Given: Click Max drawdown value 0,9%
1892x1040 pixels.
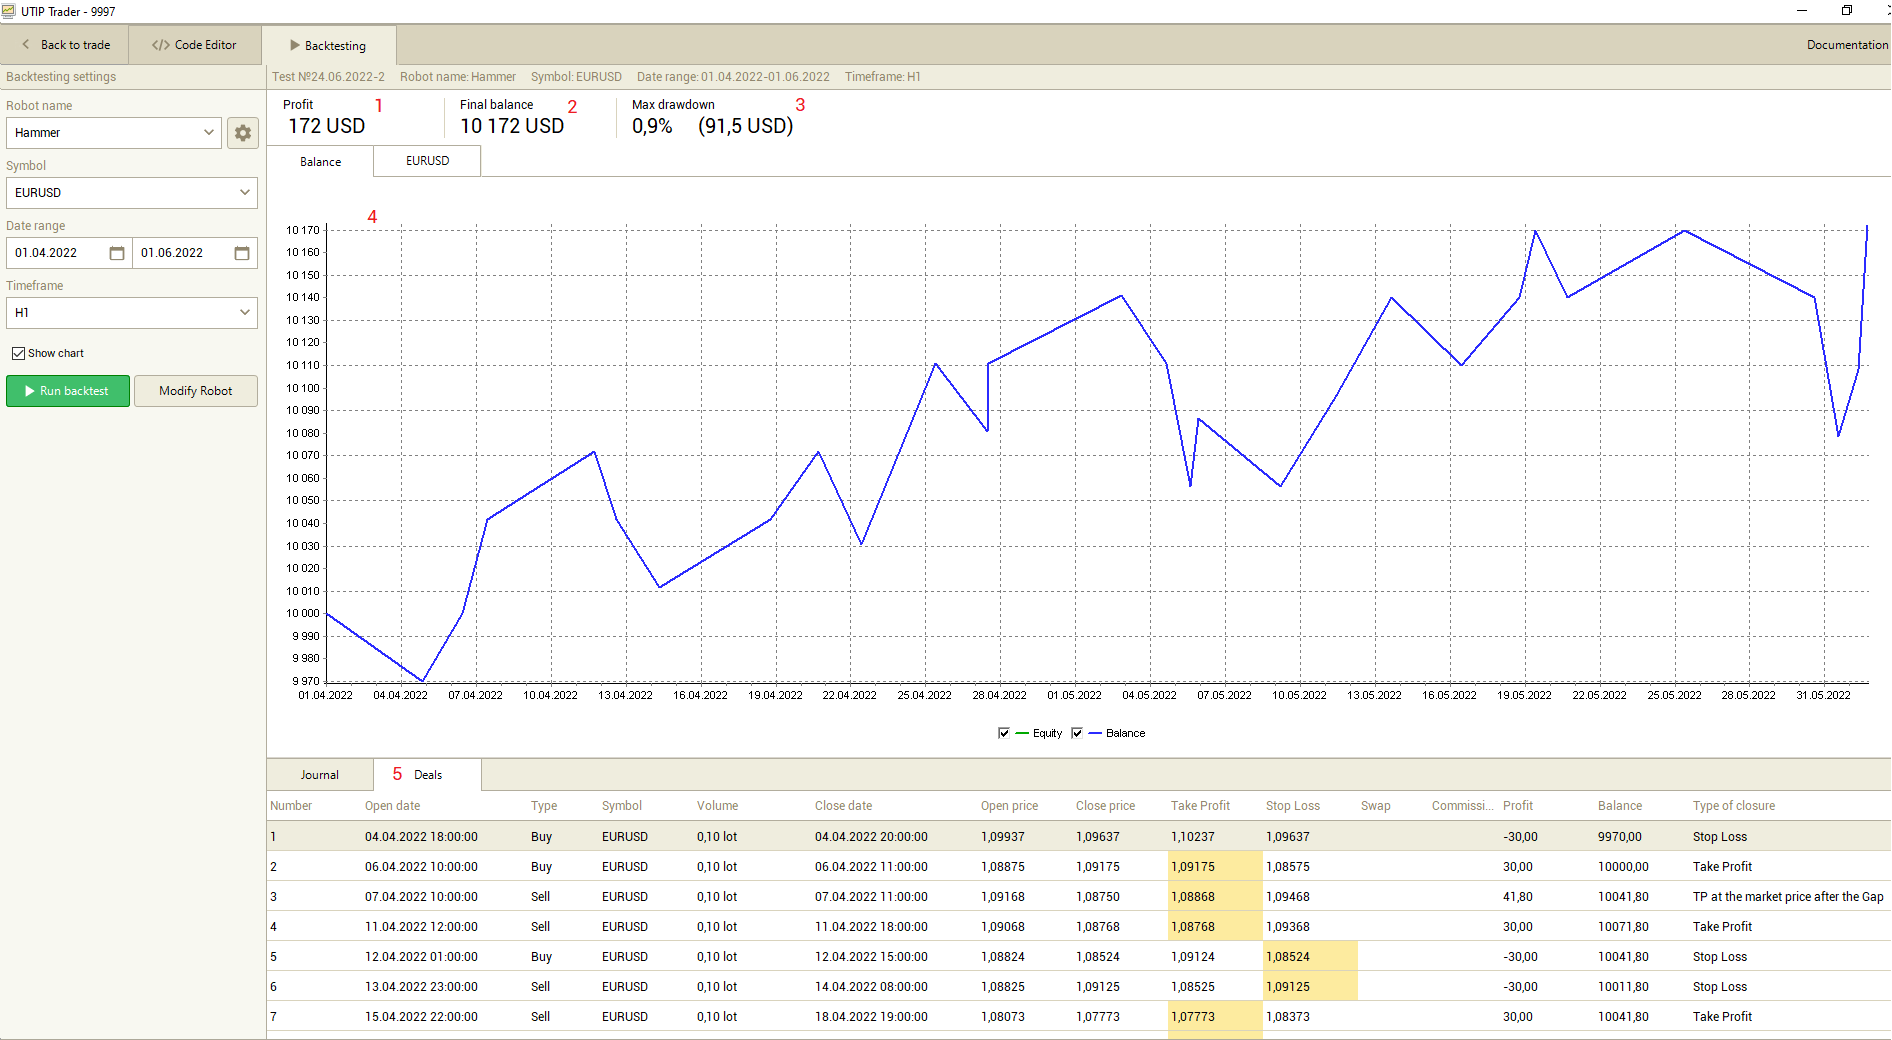Looking at the screenshot, I should click(652, 126).
